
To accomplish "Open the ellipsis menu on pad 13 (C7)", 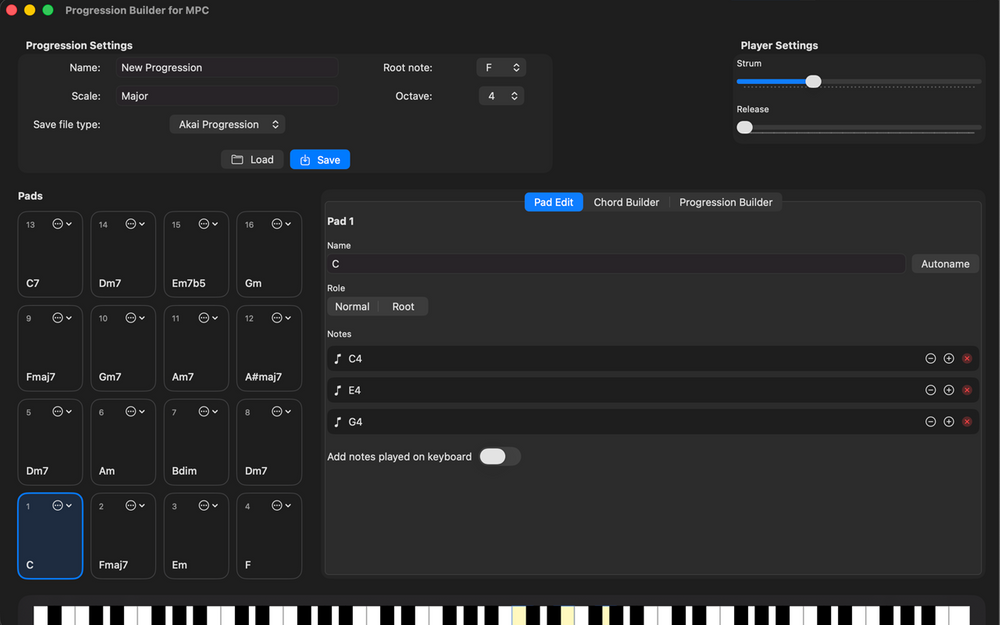I will pos(61,224).
